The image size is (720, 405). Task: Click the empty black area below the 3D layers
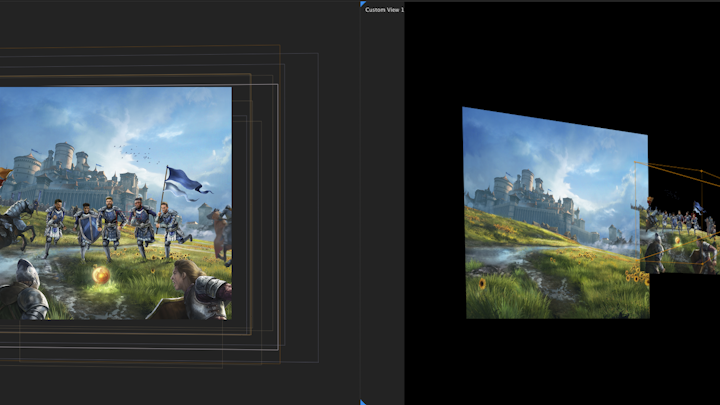560,360
